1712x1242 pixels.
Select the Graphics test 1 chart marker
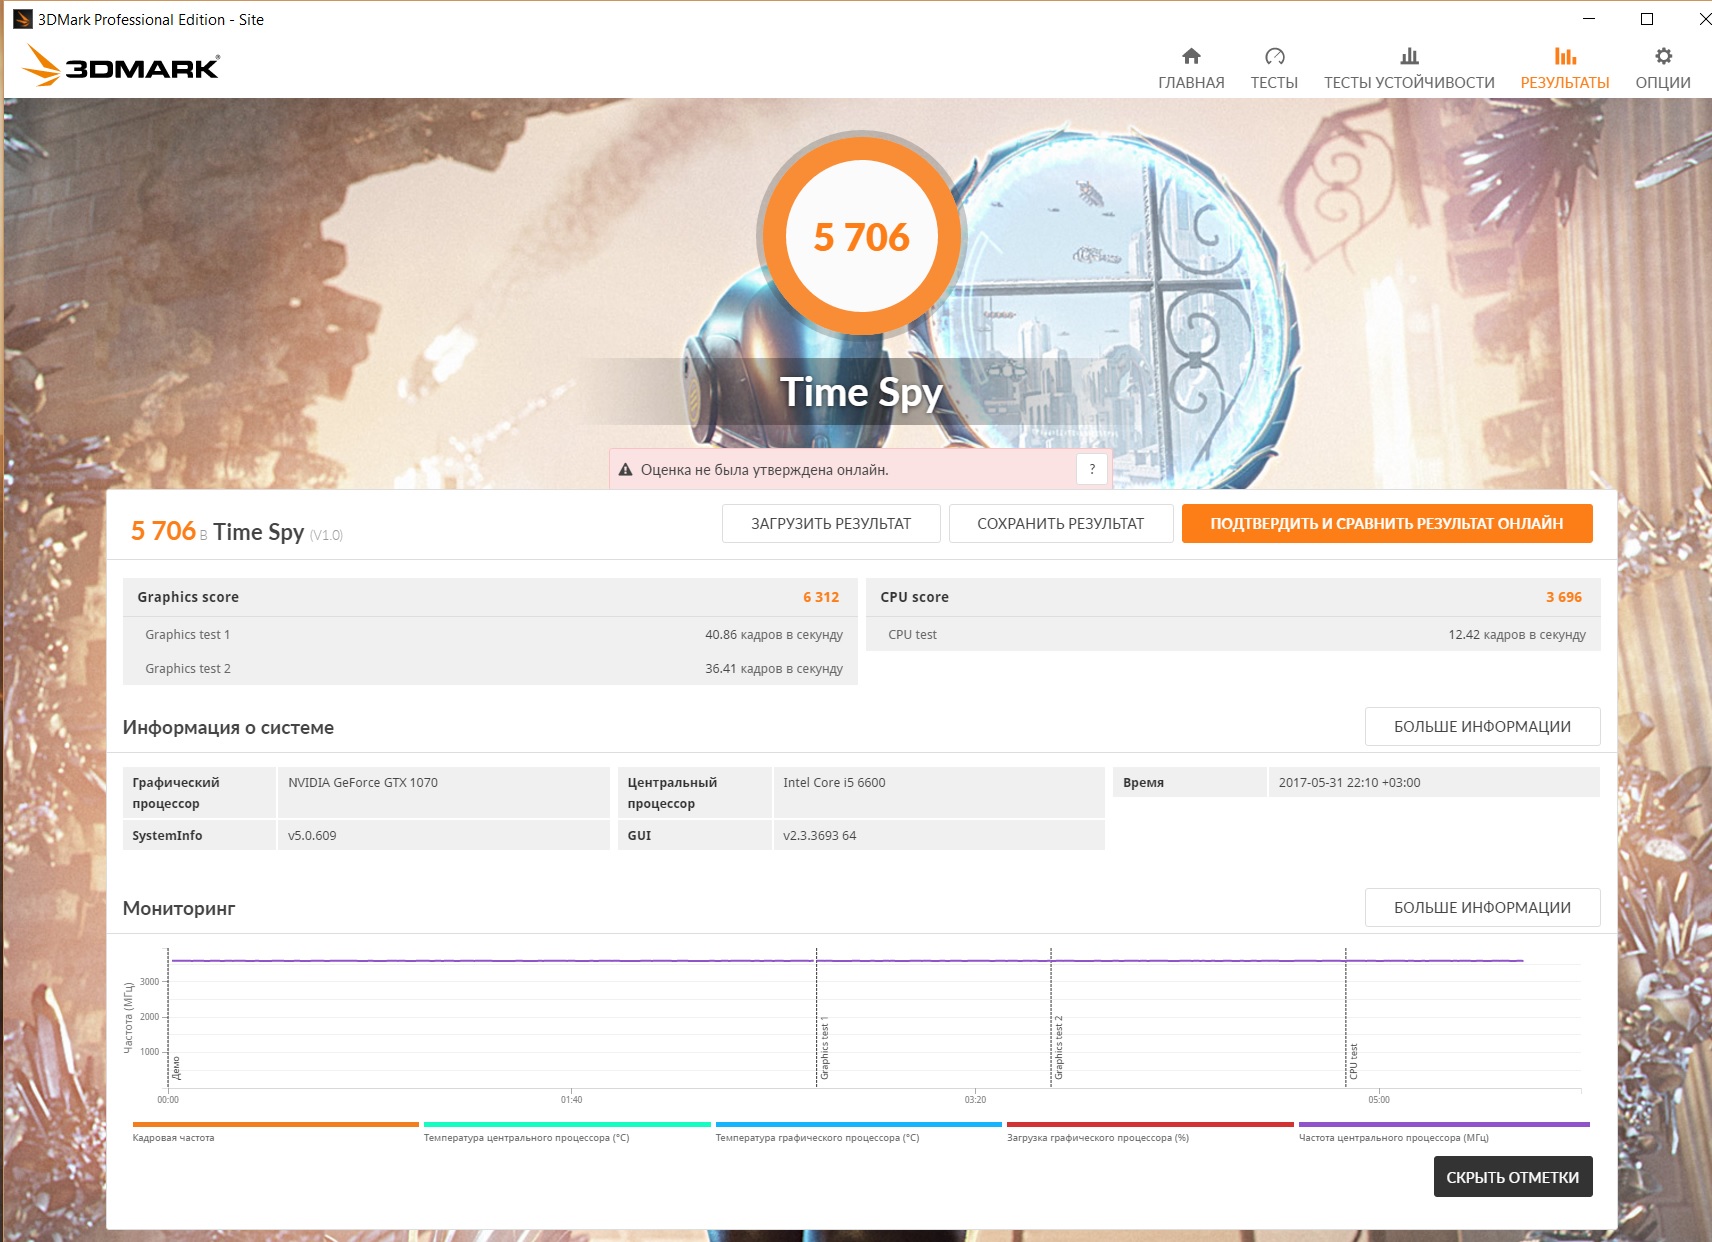click(x=825, y=1048)
